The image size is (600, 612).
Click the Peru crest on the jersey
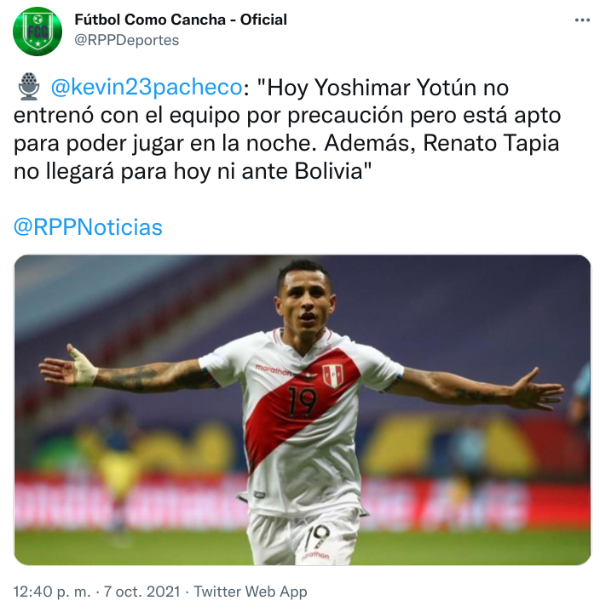point(333,375)
